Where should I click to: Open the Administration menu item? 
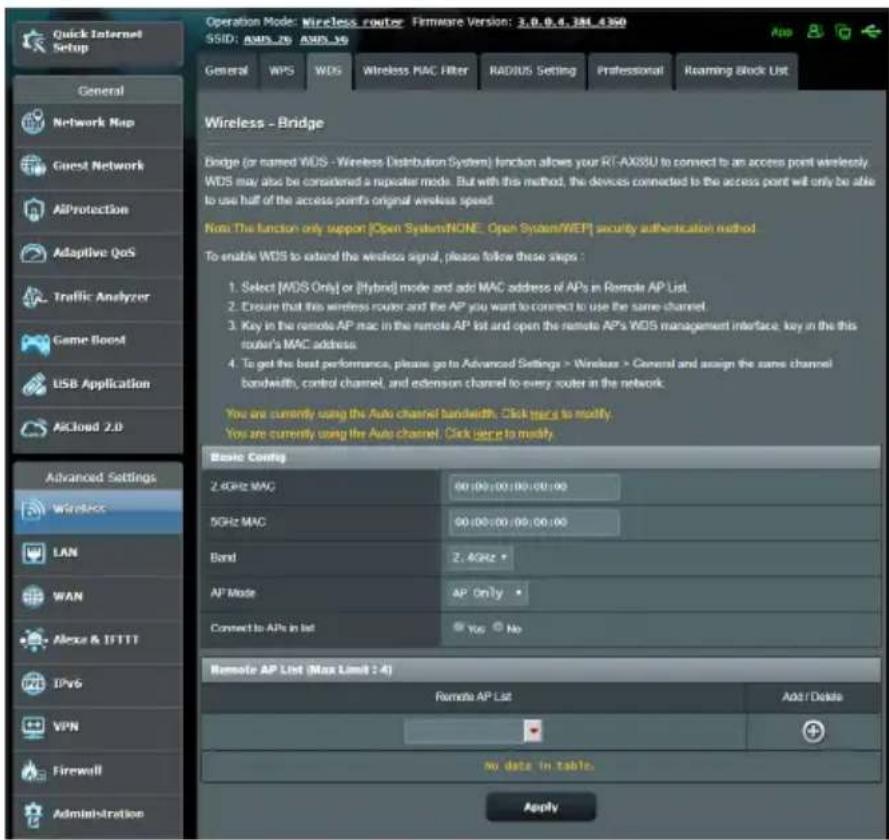pyautogui.click(x=98, y=814)
